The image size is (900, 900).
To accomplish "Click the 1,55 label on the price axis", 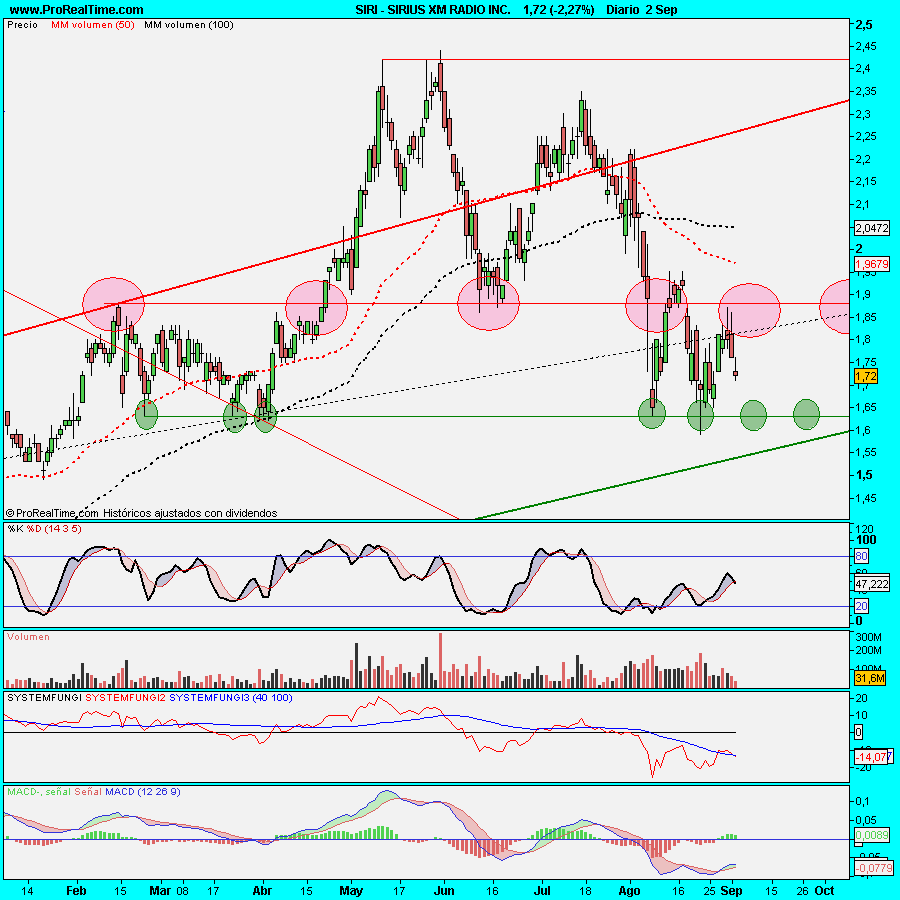I will [866, 452].
